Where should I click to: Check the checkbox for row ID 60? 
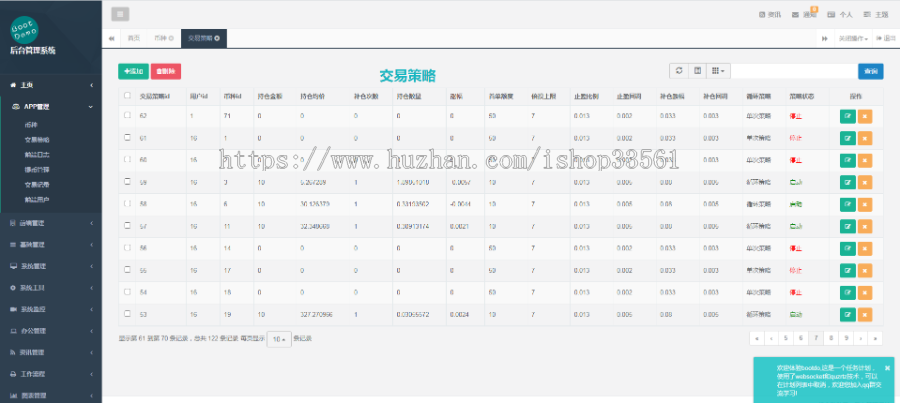pyautogui.click(x=127, y=160)
